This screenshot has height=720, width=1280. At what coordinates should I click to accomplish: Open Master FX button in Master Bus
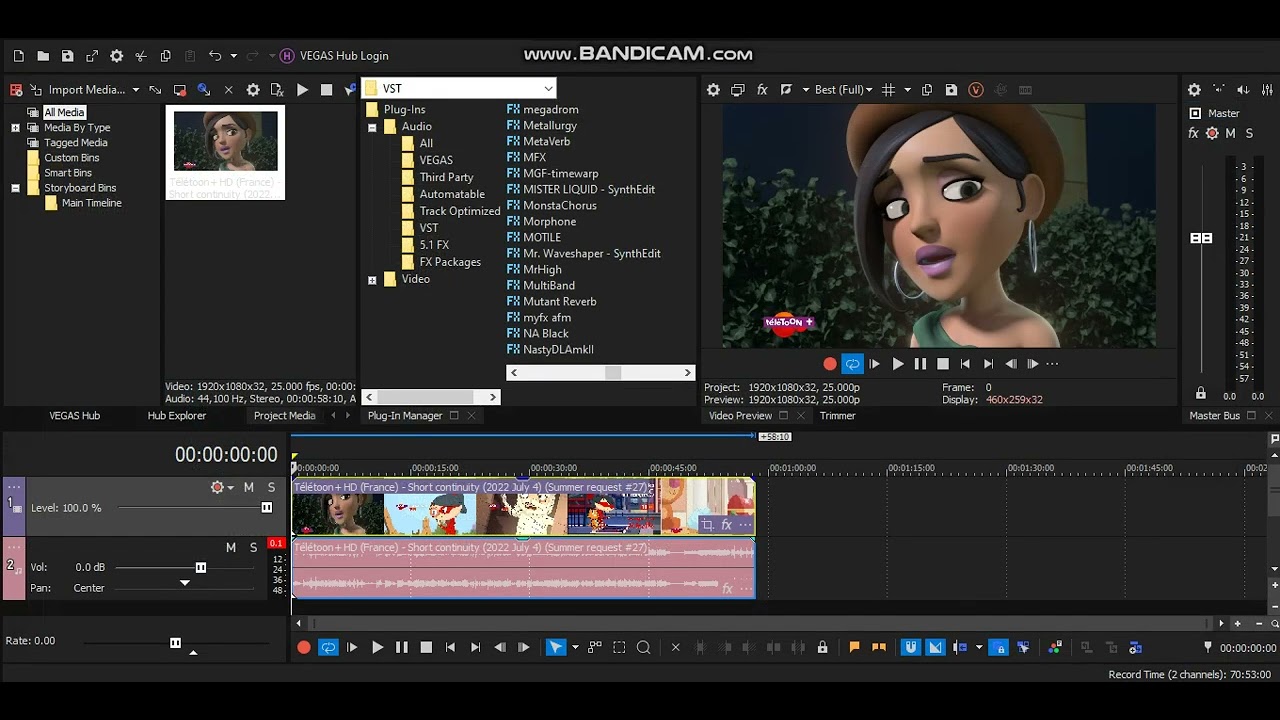pyautogui.click(x=1193, y=133)
